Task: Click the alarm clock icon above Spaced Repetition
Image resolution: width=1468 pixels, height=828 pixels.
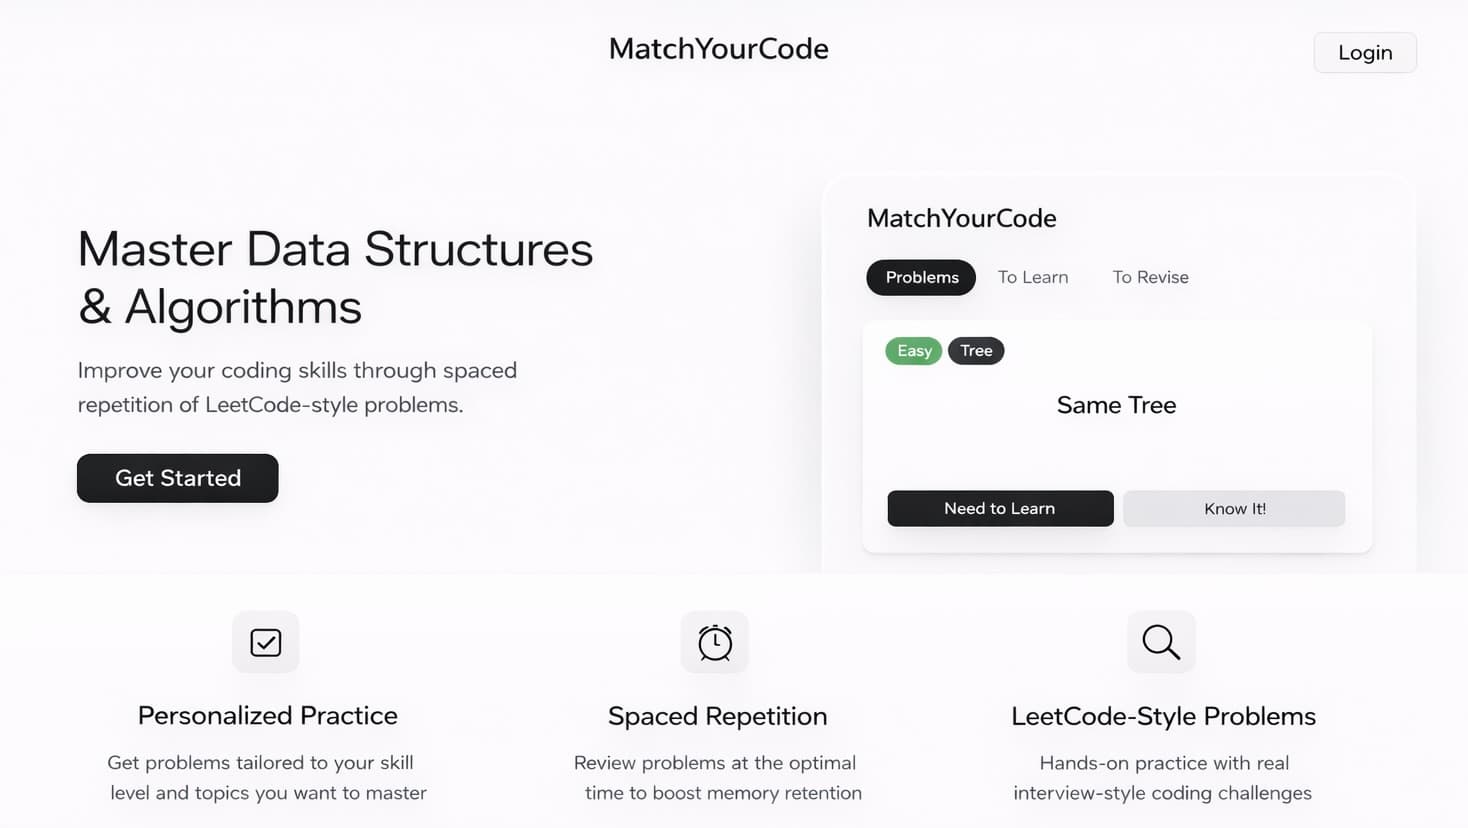Action: [714, 642]
